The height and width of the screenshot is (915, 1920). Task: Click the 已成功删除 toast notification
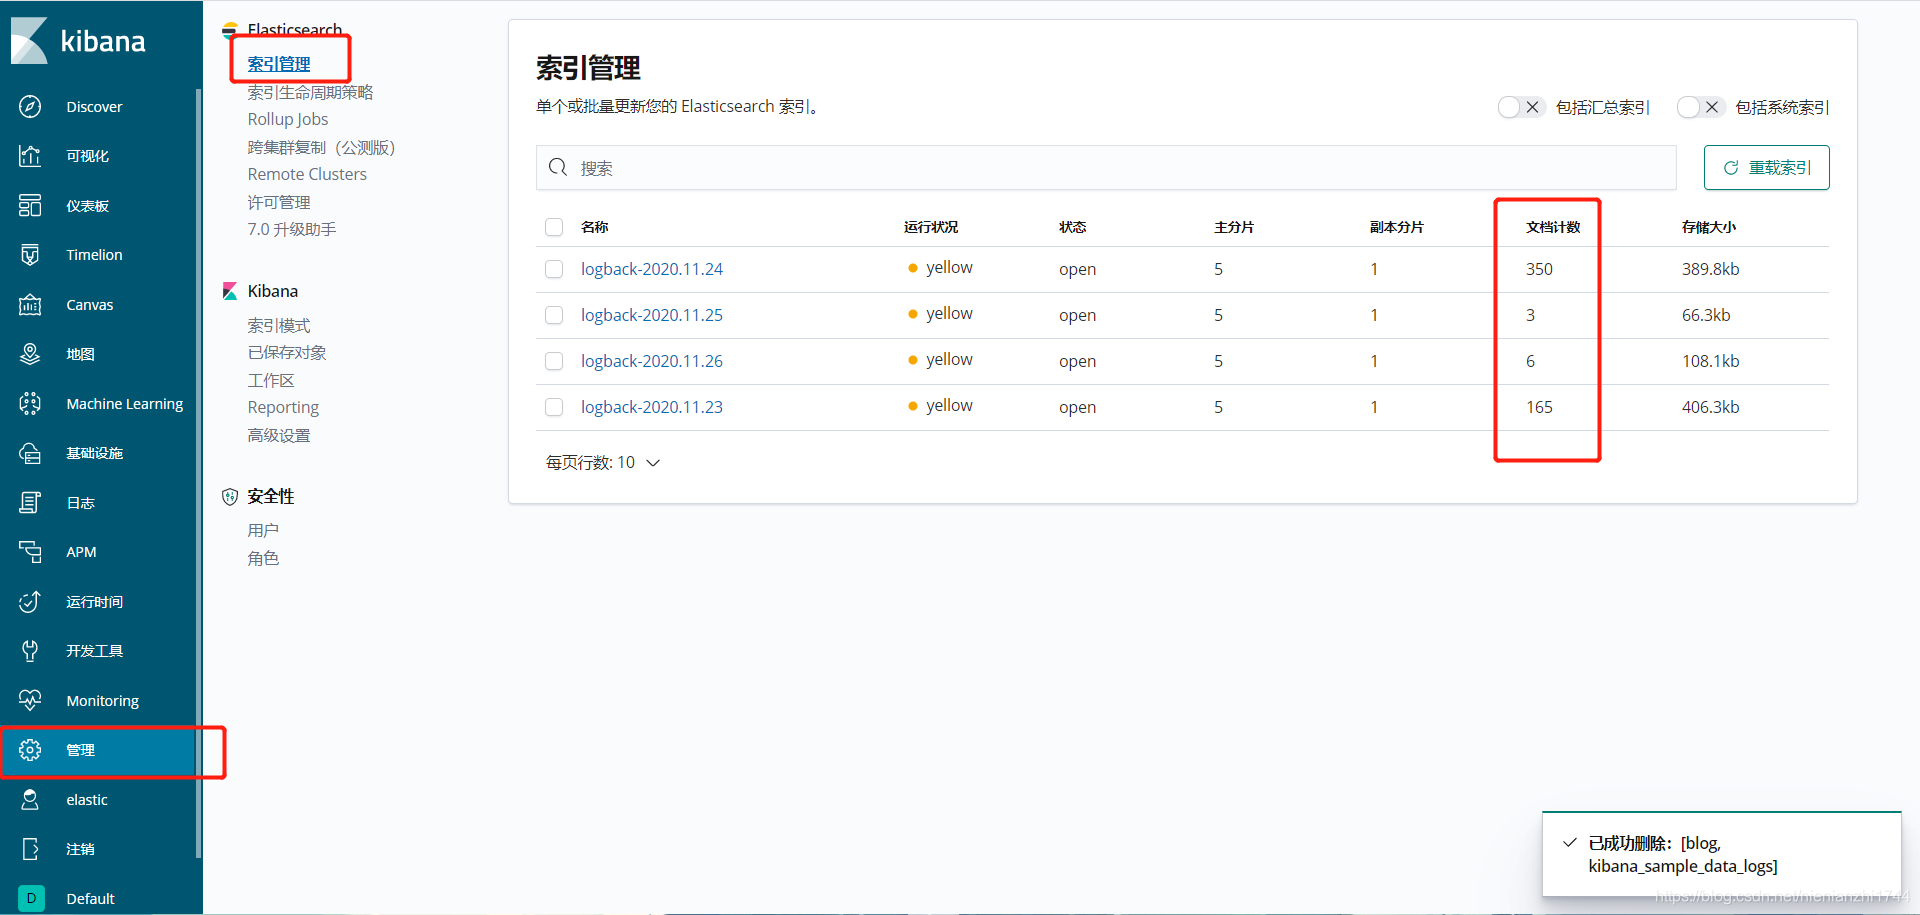[x=1721, y=854]
